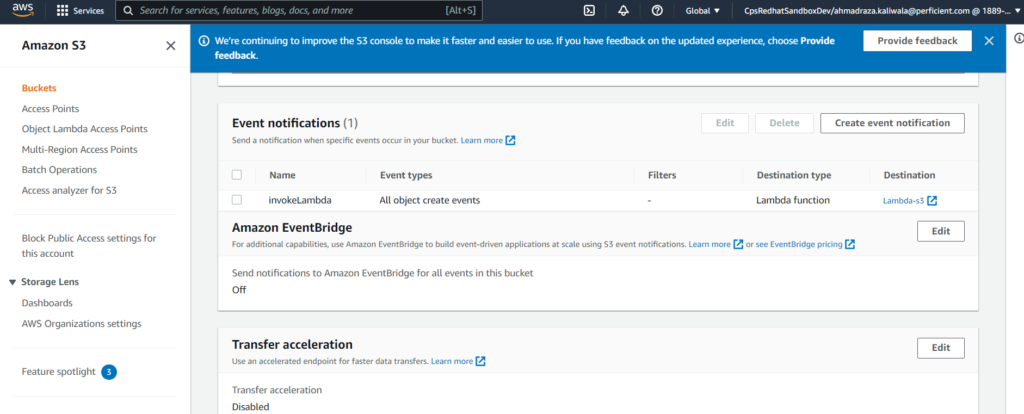
Task: Open Storage Lens Dashboards
Action: [47, 303]
